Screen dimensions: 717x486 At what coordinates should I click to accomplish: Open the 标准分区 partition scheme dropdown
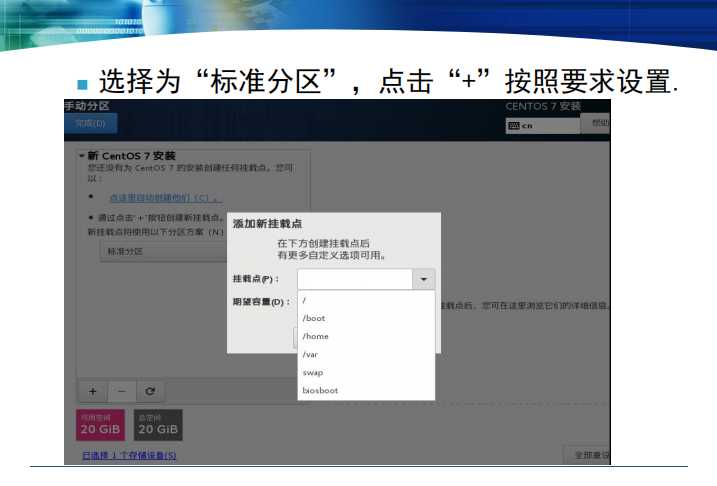click(164, 251)
